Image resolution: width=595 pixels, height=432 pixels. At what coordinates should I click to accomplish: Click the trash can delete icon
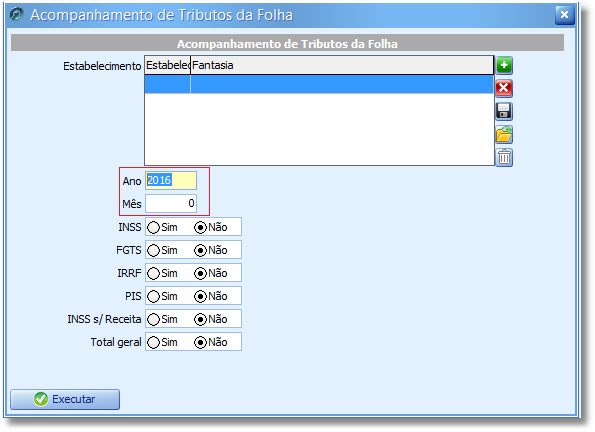pos(504,157)
